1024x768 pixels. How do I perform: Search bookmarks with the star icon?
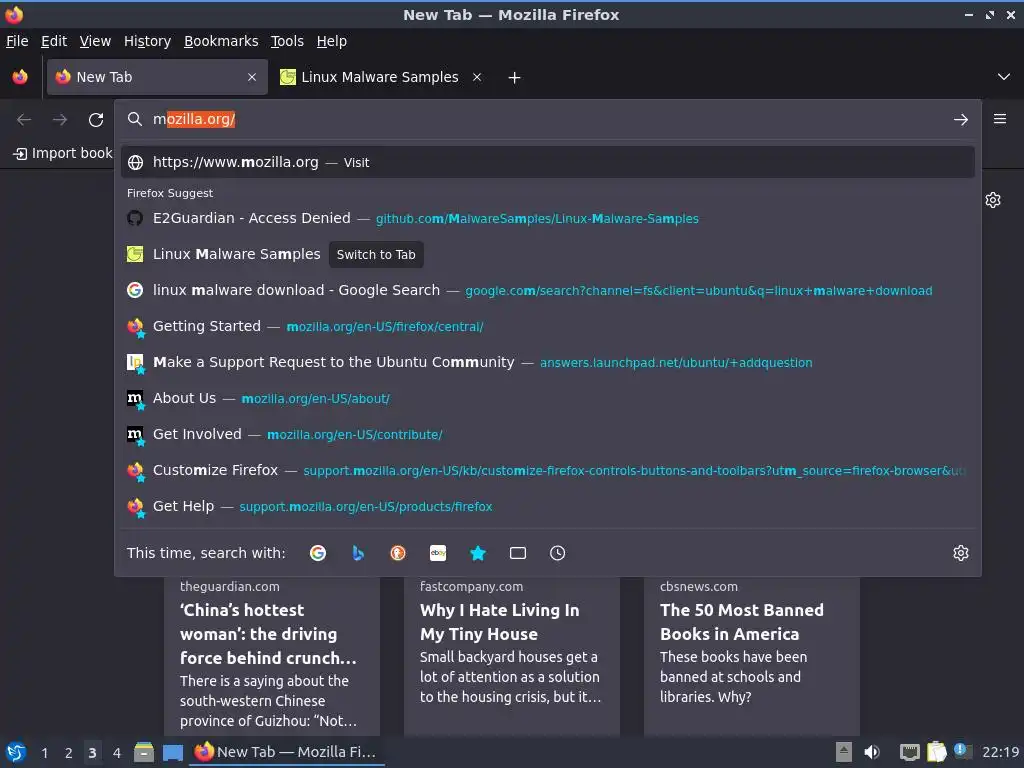click(477, 553)
